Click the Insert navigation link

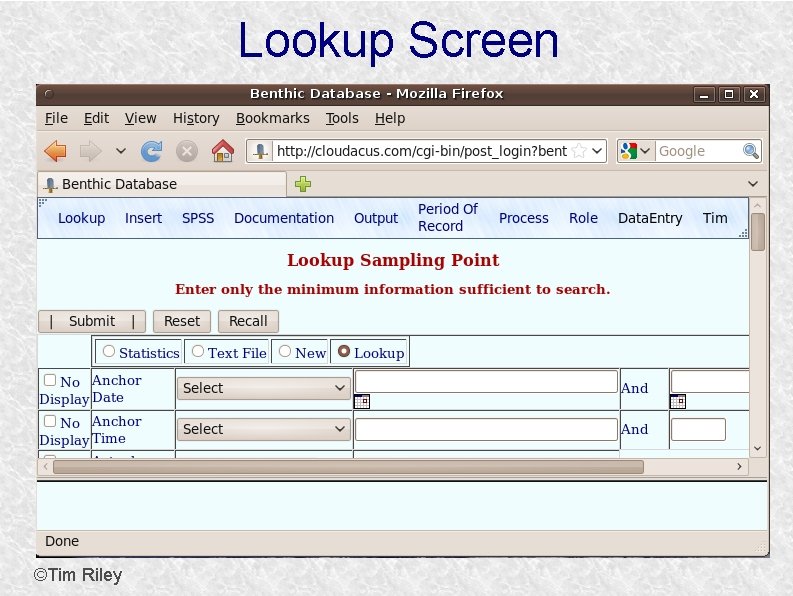(x=143, y=218)
